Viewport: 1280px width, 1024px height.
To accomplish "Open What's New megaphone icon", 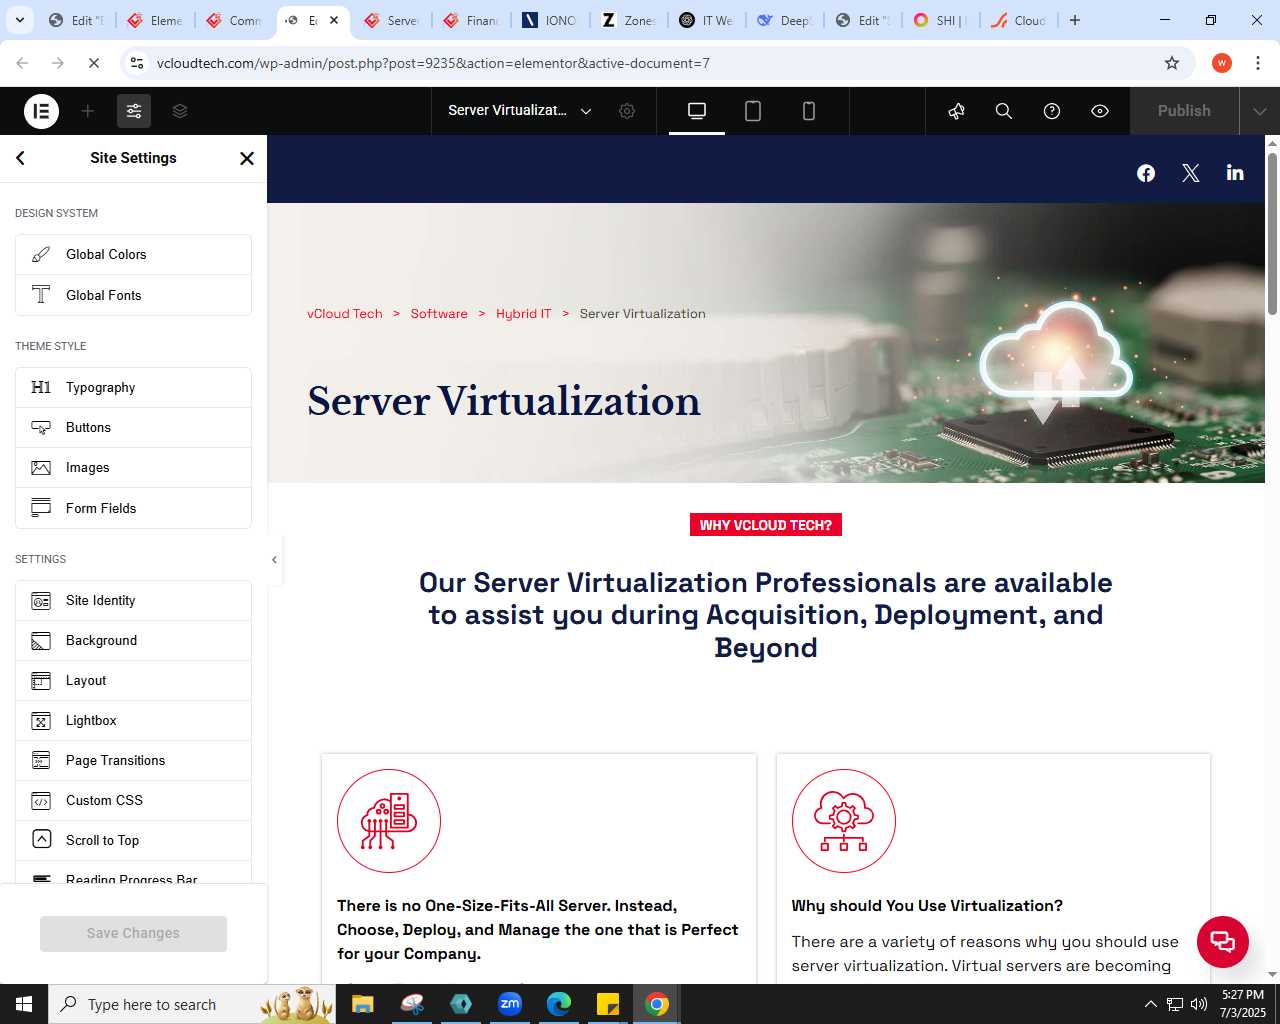I will click(x=956, y=111).
